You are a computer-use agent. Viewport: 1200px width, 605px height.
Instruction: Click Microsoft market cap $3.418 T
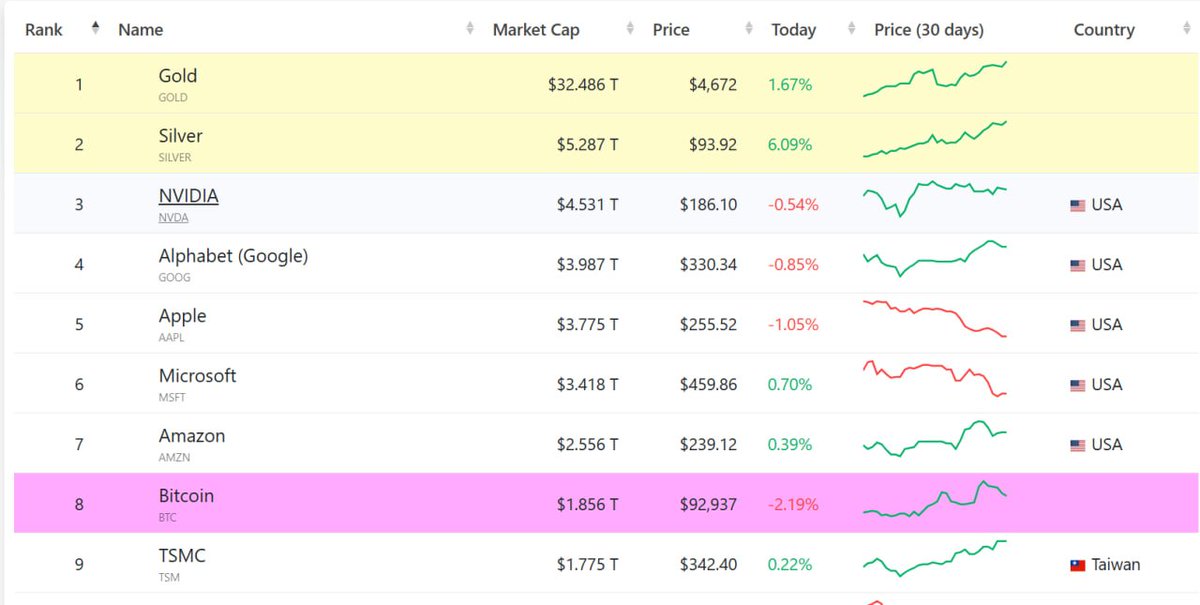[588, 385]
